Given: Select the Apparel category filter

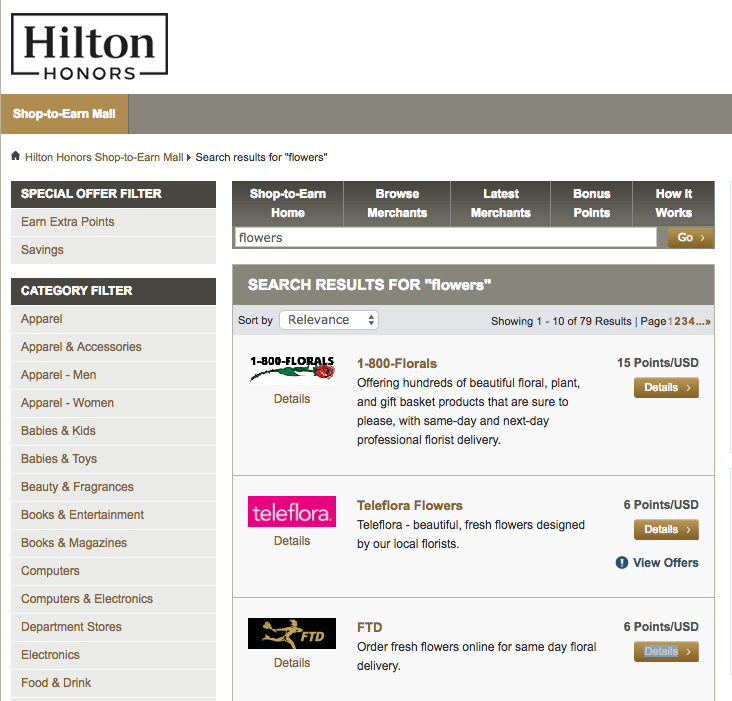Looking at the screenshot, I should click(113, 319).
